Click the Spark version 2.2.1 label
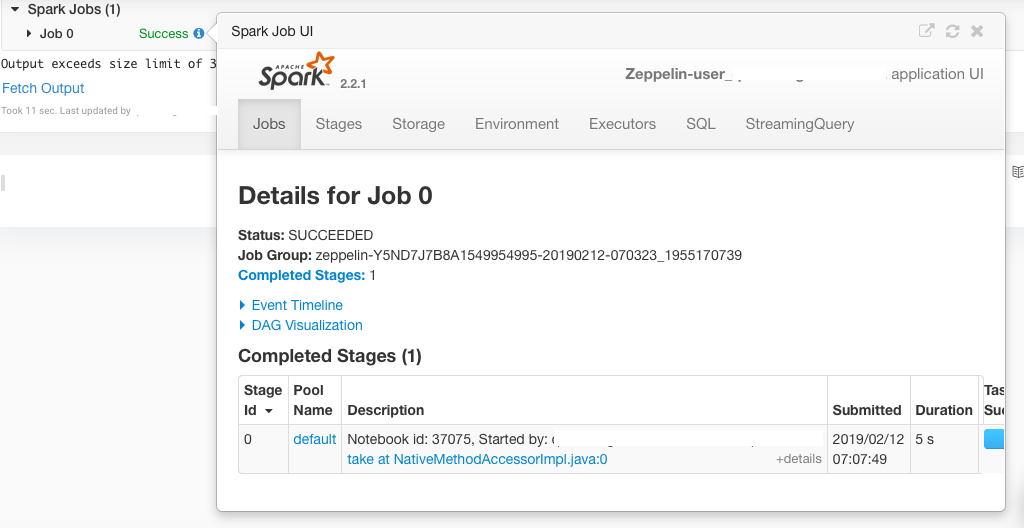Image resolution: width=1024 pixels, height=528 pixels. tap(353, 84)
